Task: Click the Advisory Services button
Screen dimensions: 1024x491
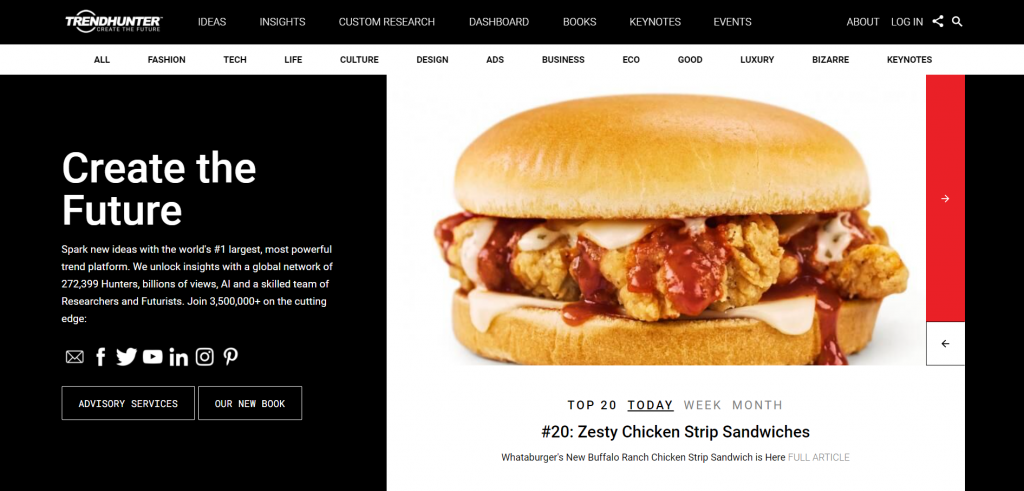Action: point(128,403)
